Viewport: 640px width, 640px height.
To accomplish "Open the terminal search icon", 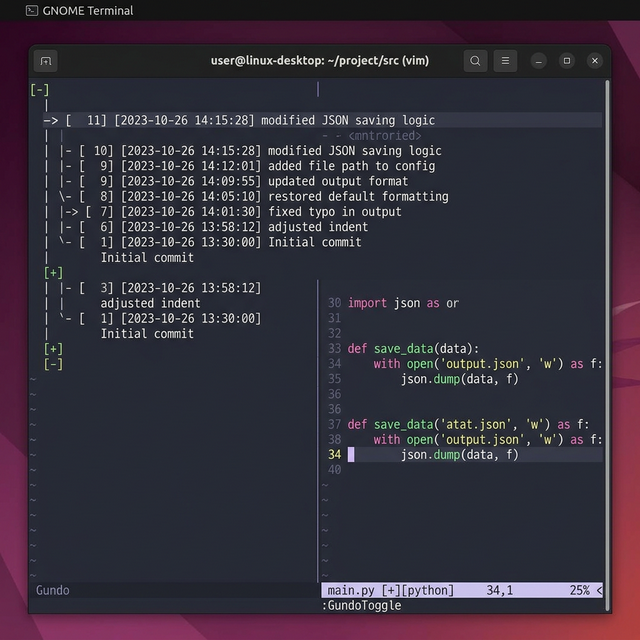I will click(475, 61).
